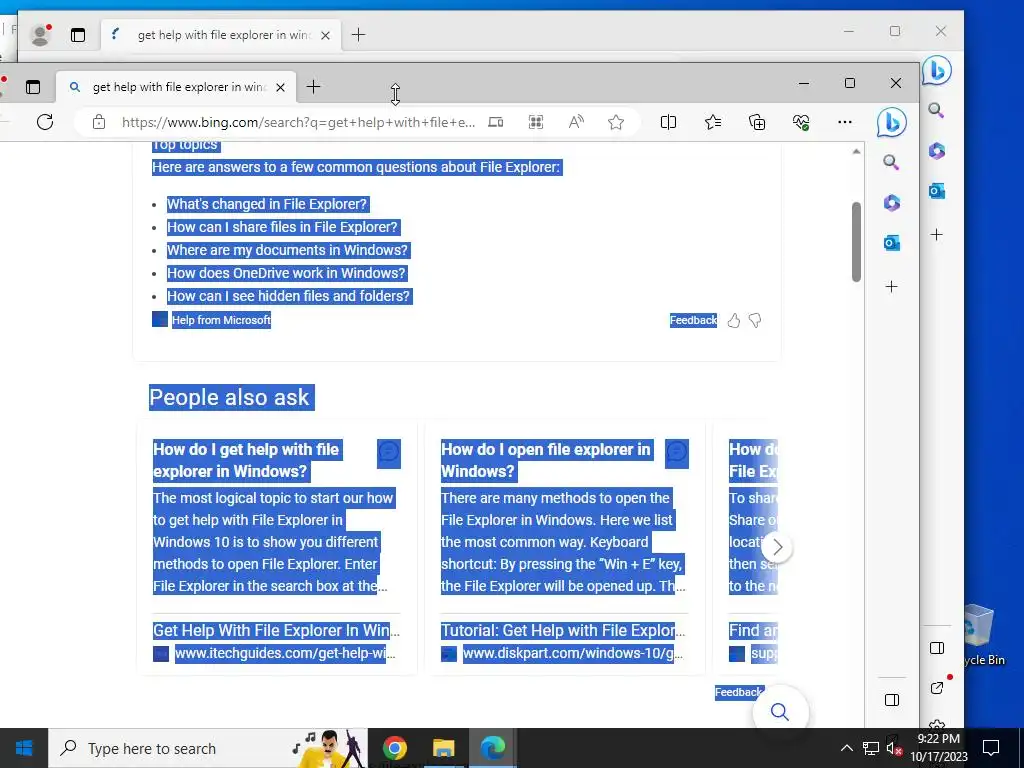Click the page vertical scrollbar thumb

(x=856, y=242)
